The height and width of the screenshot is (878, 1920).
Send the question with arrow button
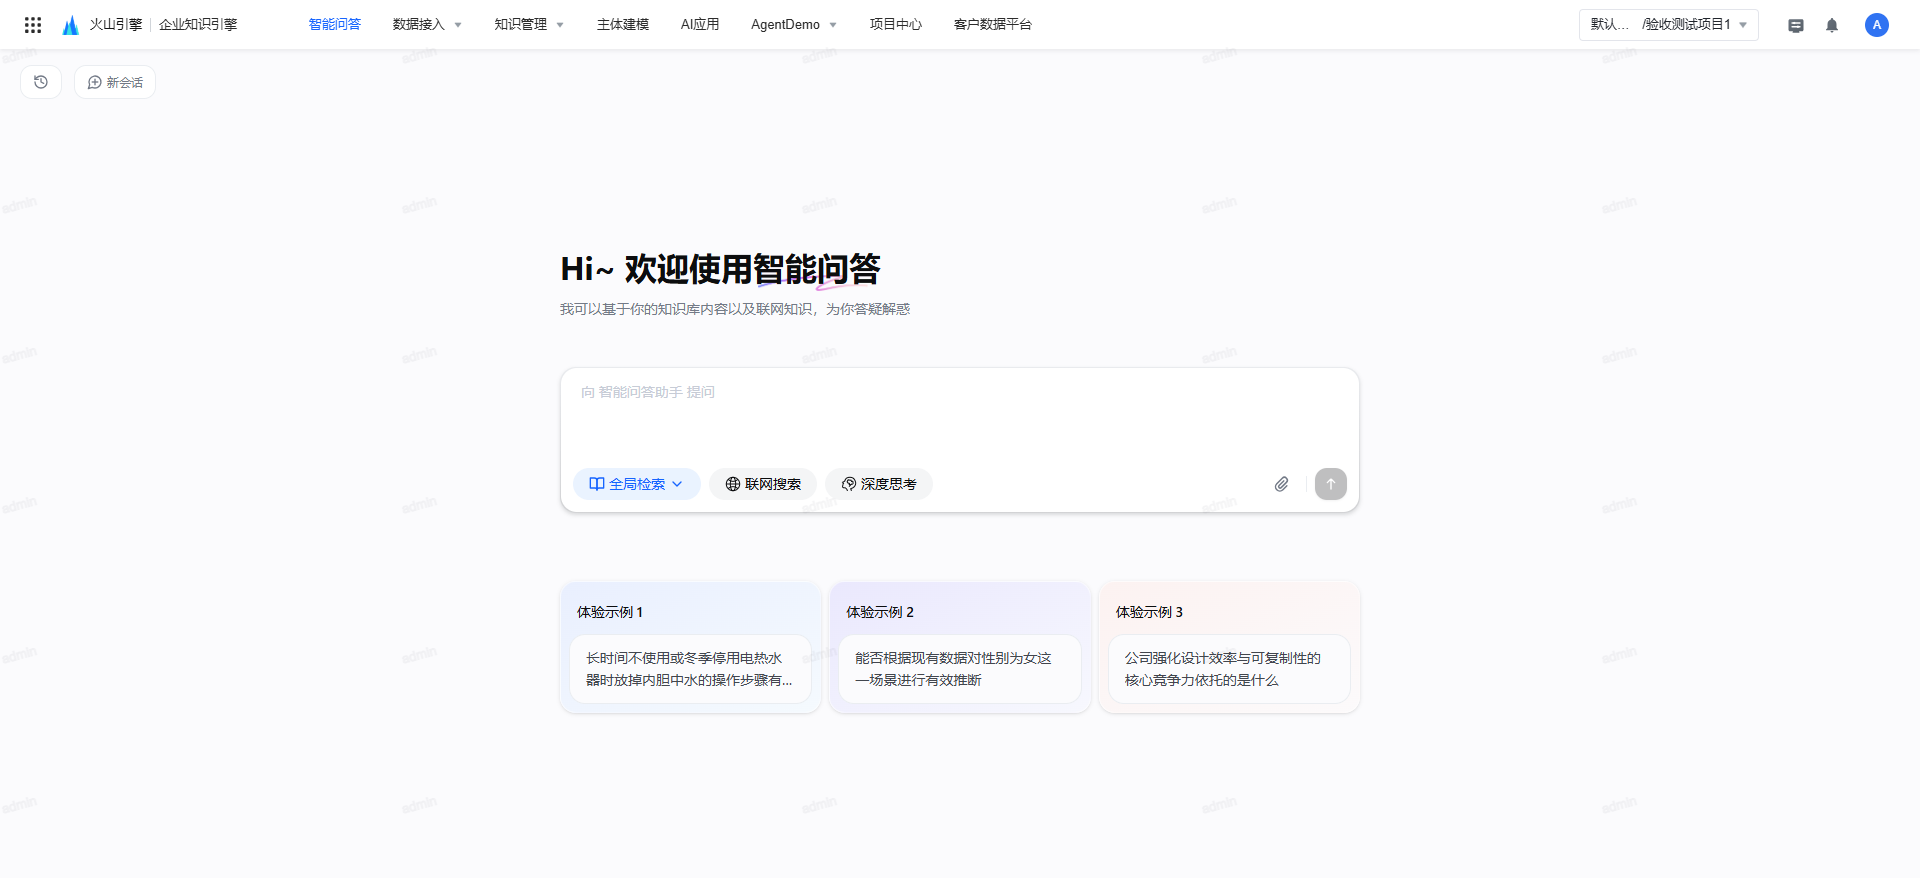pyautogui.click(x=1331, y=484)
